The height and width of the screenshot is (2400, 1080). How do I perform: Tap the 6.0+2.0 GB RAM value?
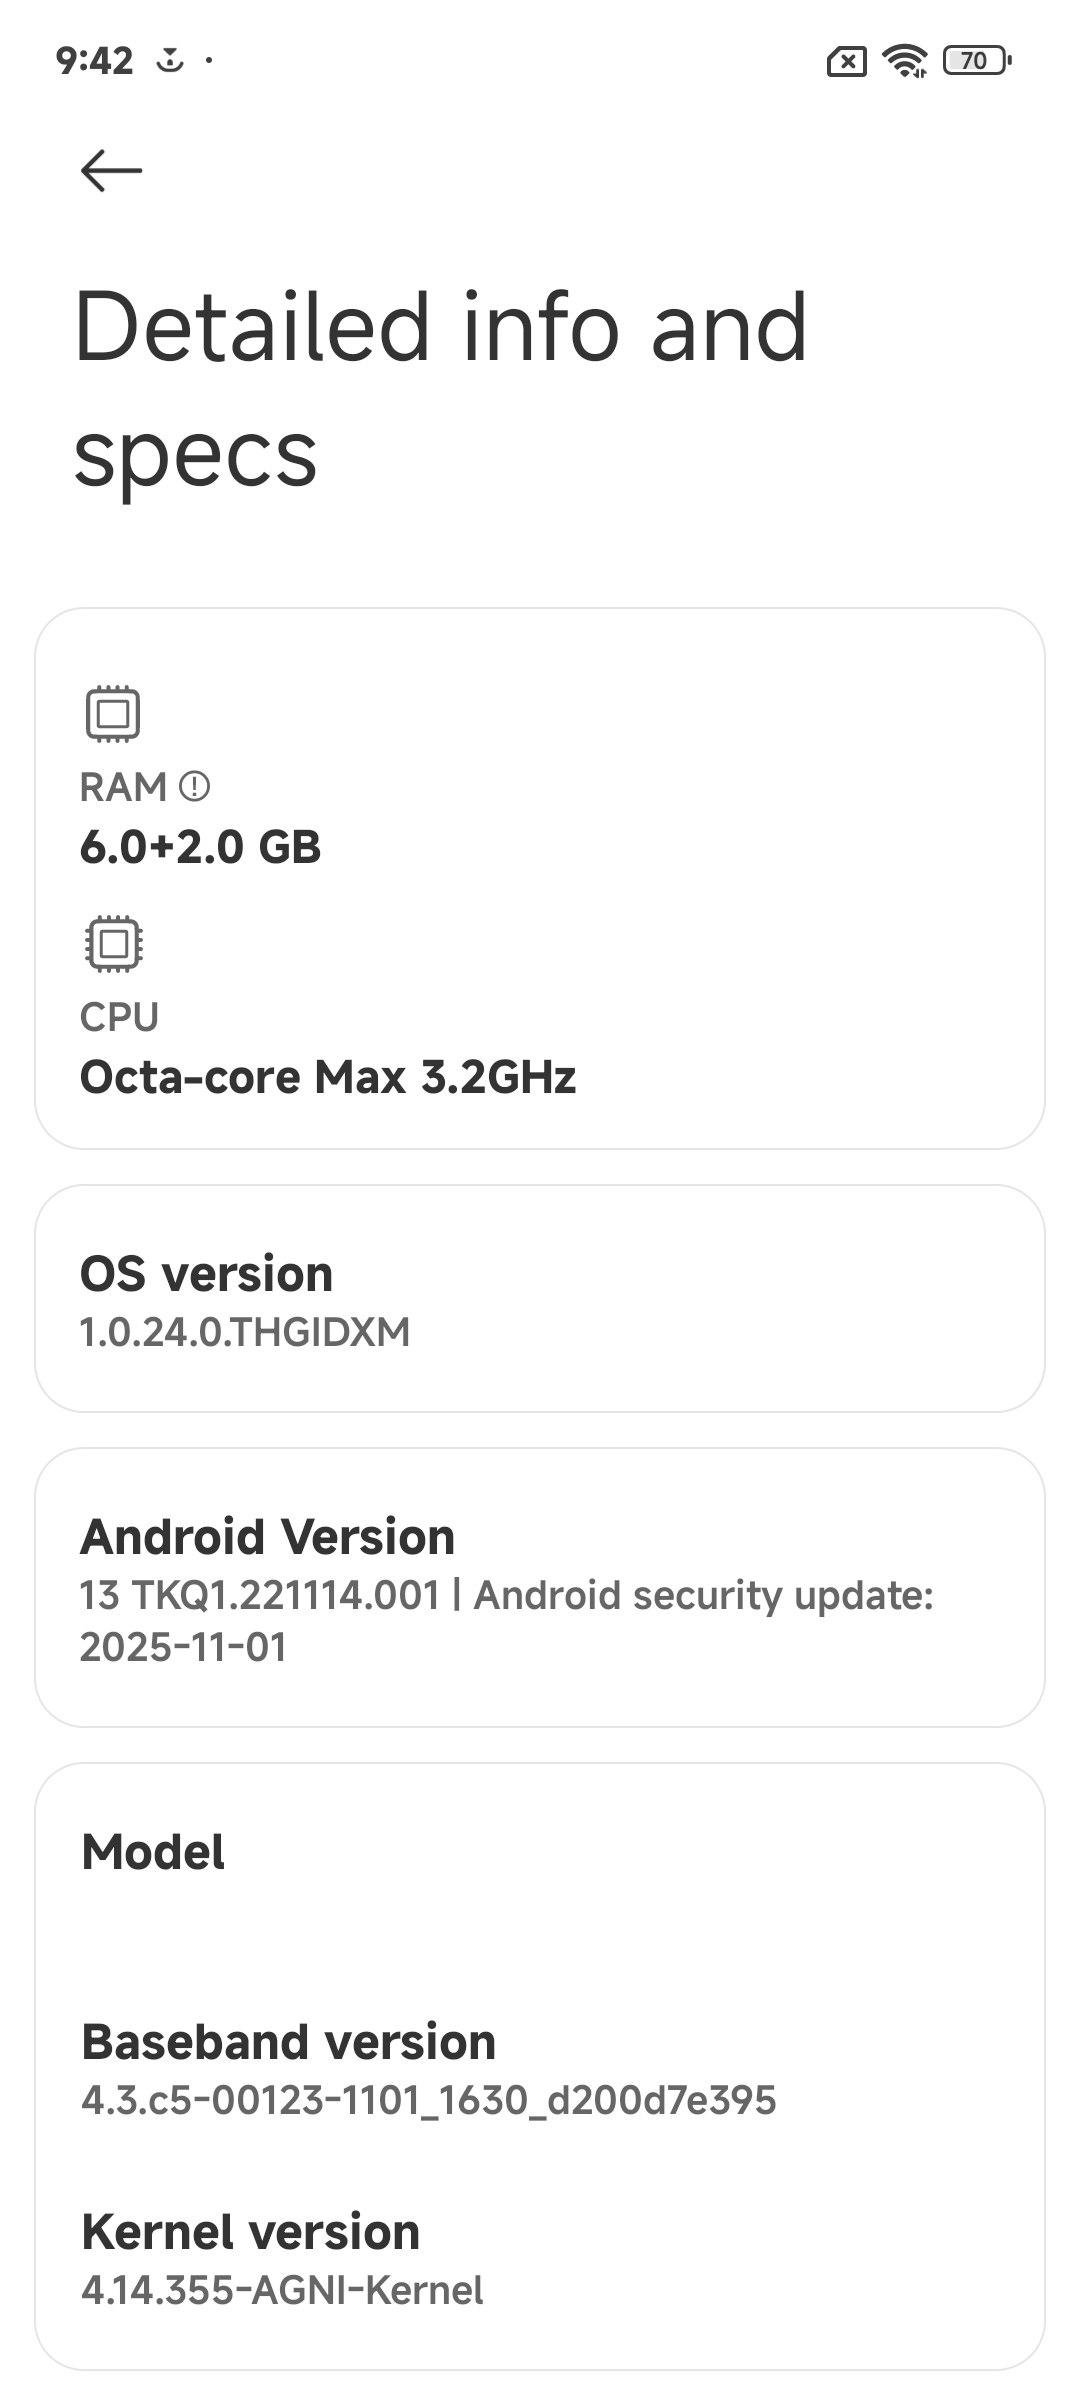point(200,847)
